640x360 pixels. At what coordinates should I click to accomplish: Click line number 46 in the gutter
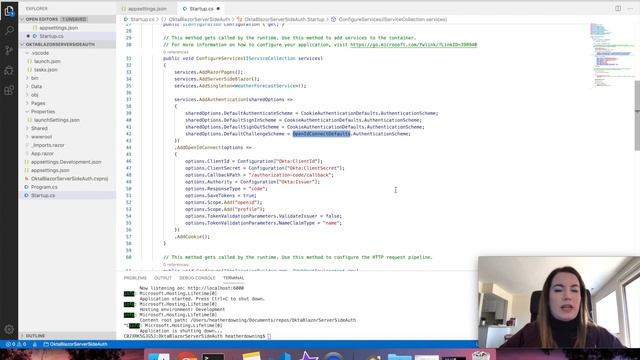(x=129, y=161)
